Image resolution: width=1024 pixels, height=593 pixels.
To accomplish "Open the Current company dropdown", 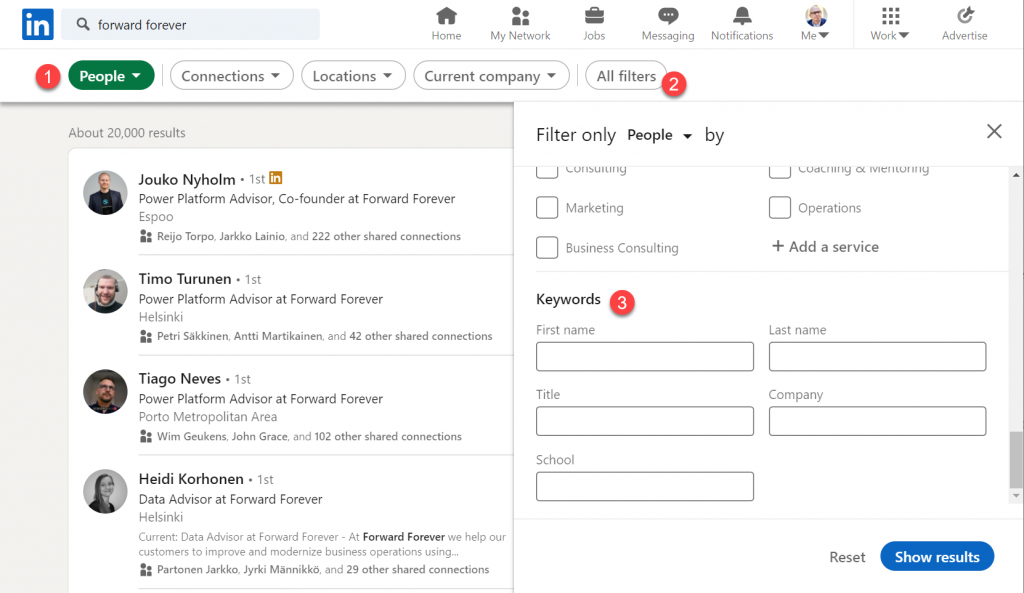I will (x=491, y=76).
